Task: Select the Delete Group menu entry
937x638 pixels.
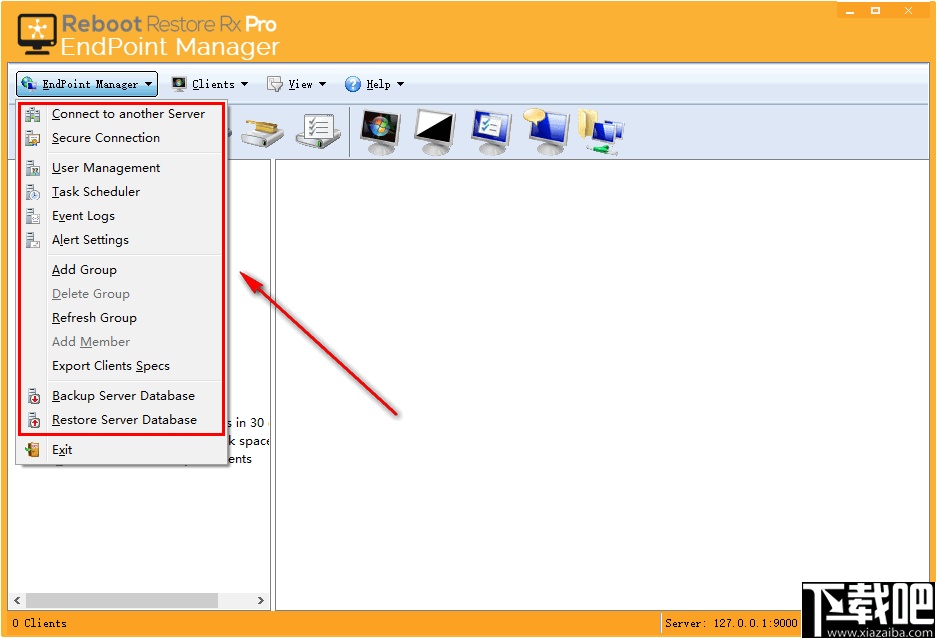Action: coord(121,294)
